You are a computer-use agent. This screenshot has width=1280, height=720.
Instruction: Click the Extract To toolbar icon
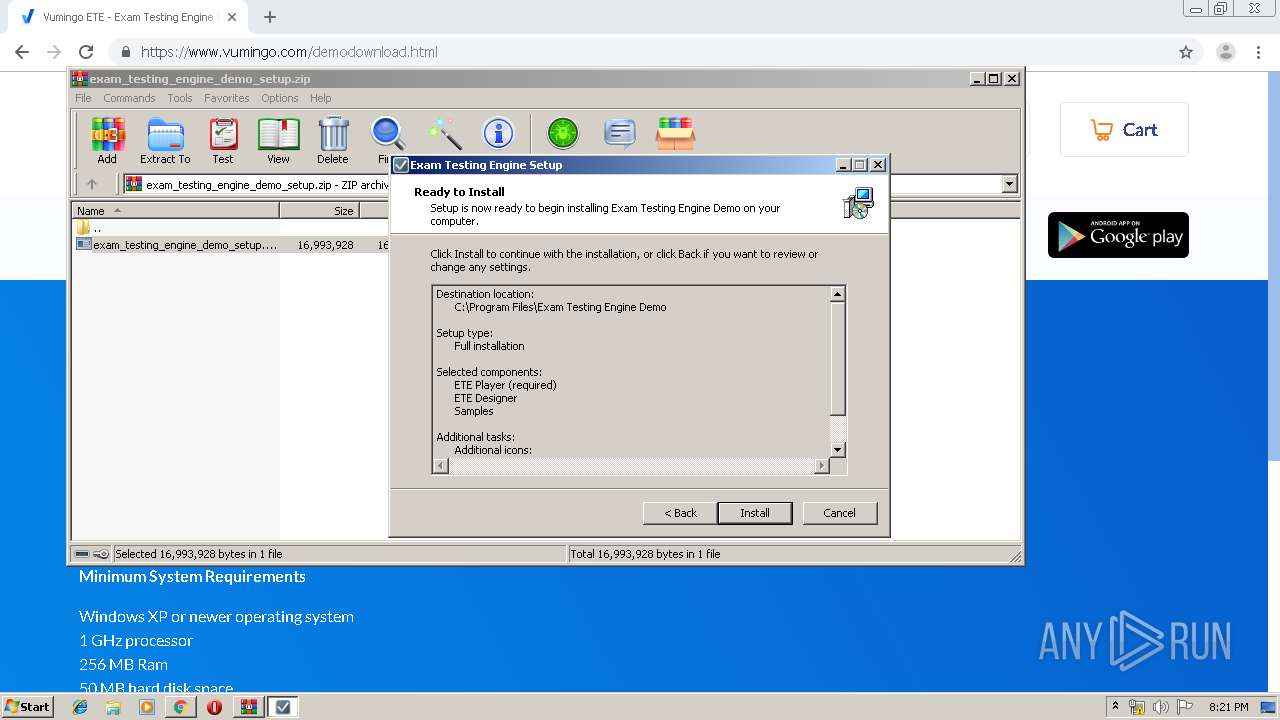[165, 140]
